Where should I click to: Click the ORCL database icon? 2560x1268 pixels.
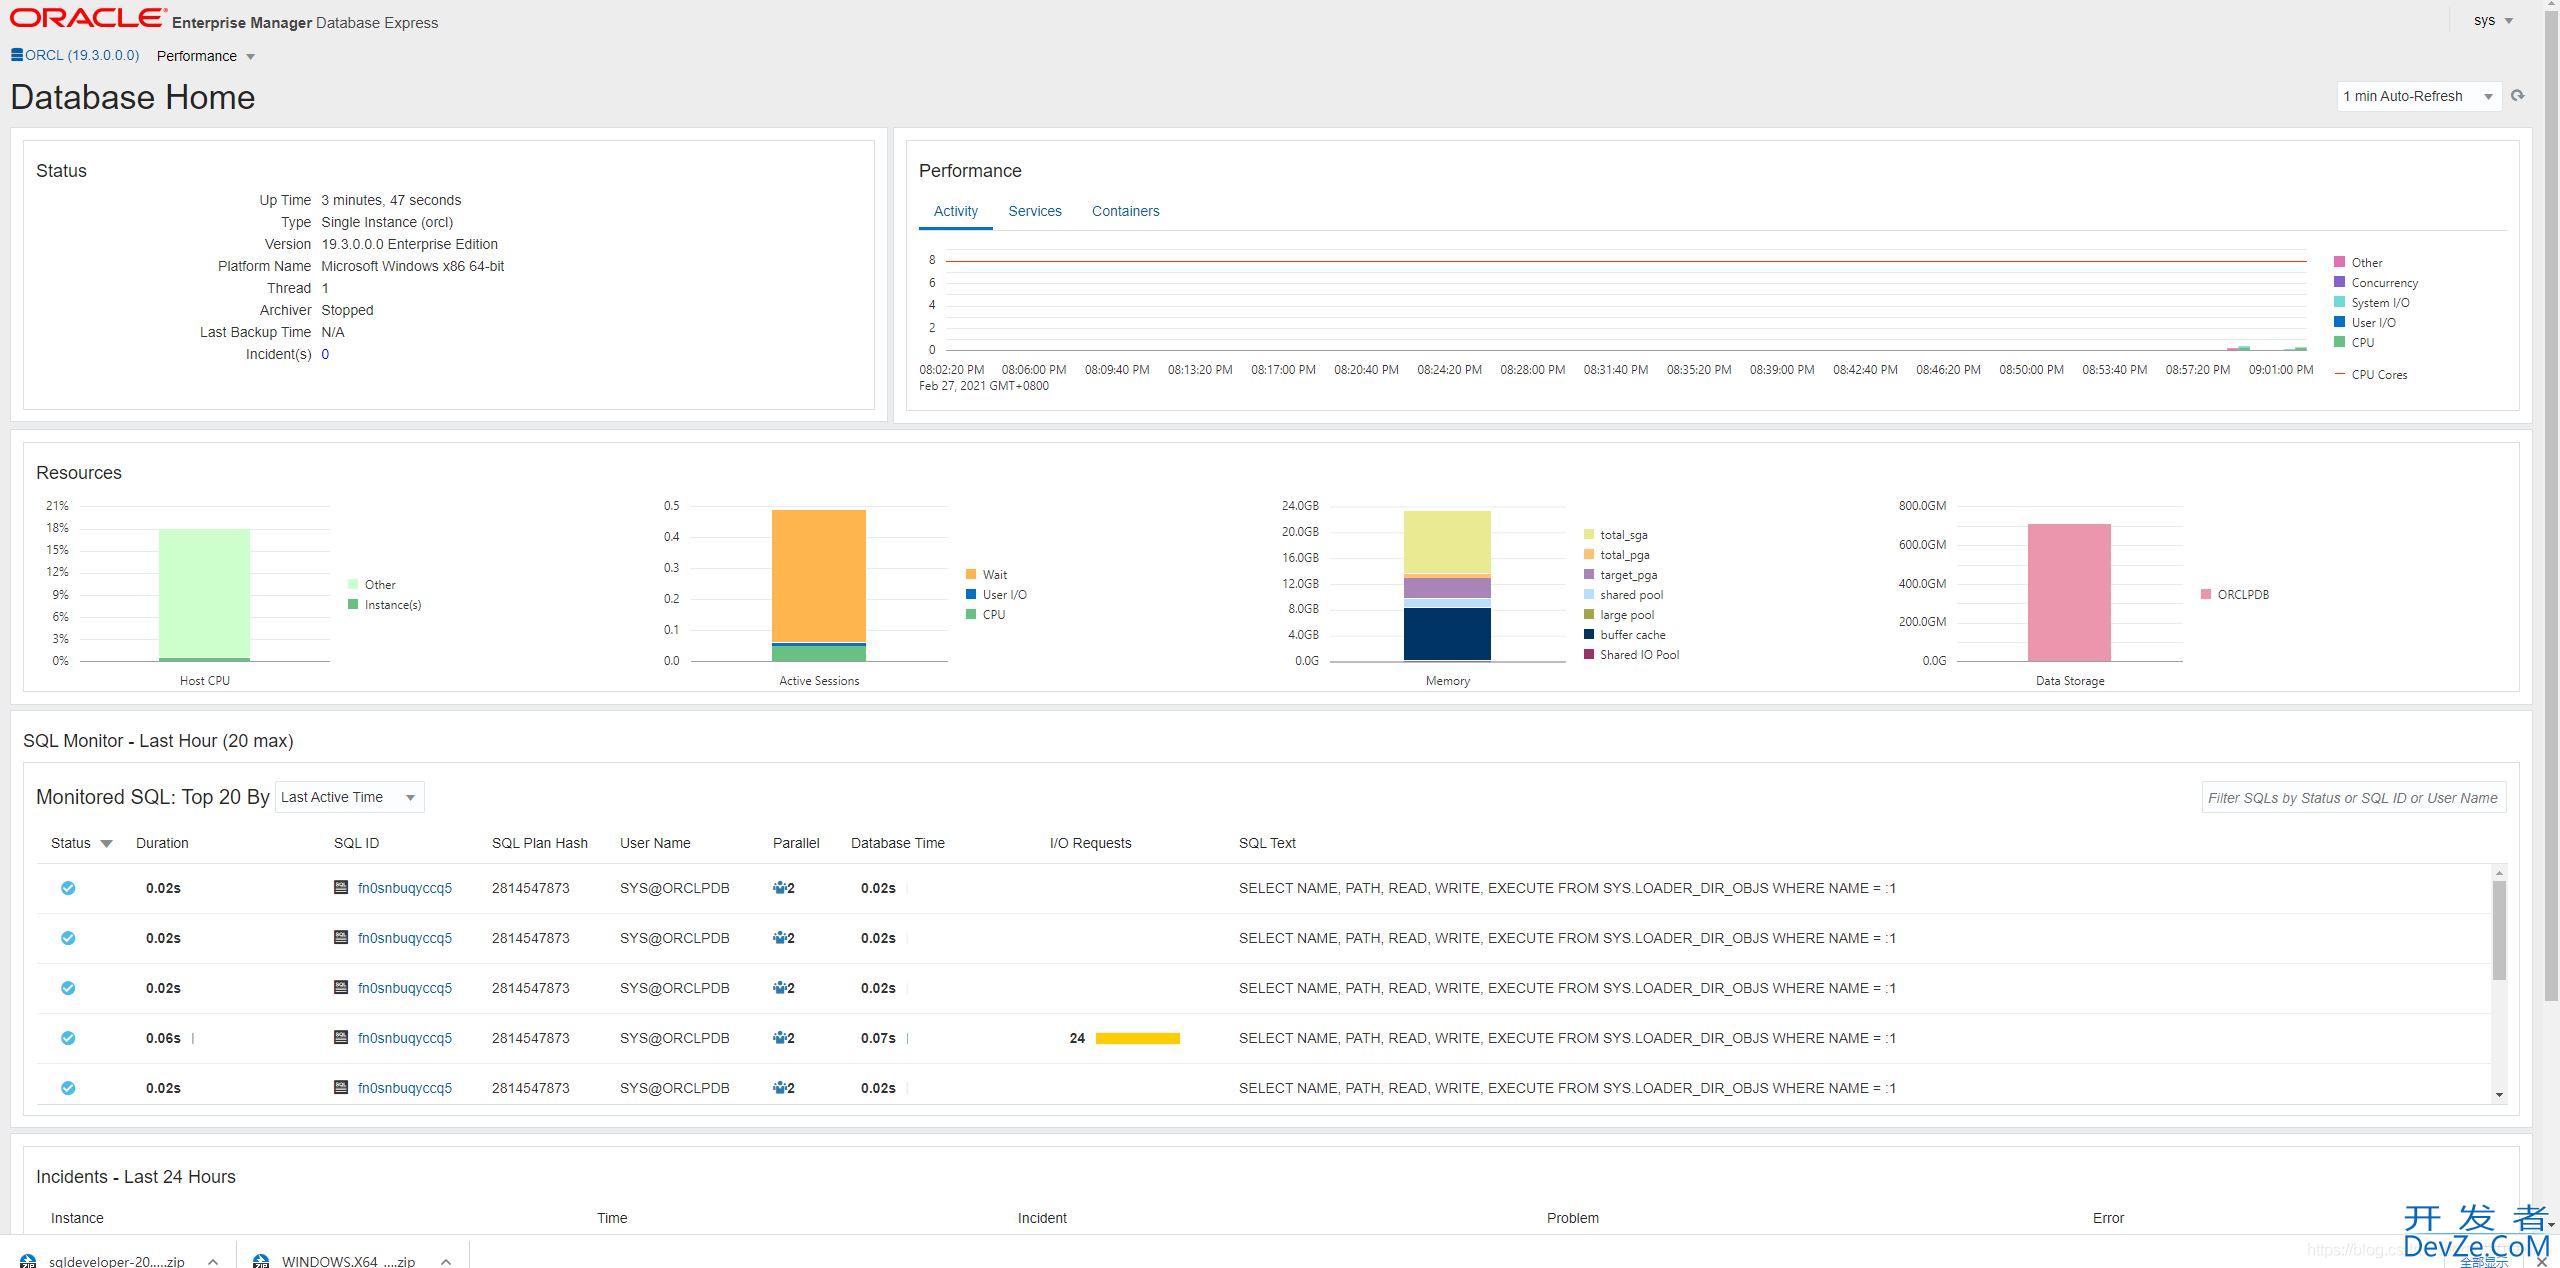tap(17, 55)
